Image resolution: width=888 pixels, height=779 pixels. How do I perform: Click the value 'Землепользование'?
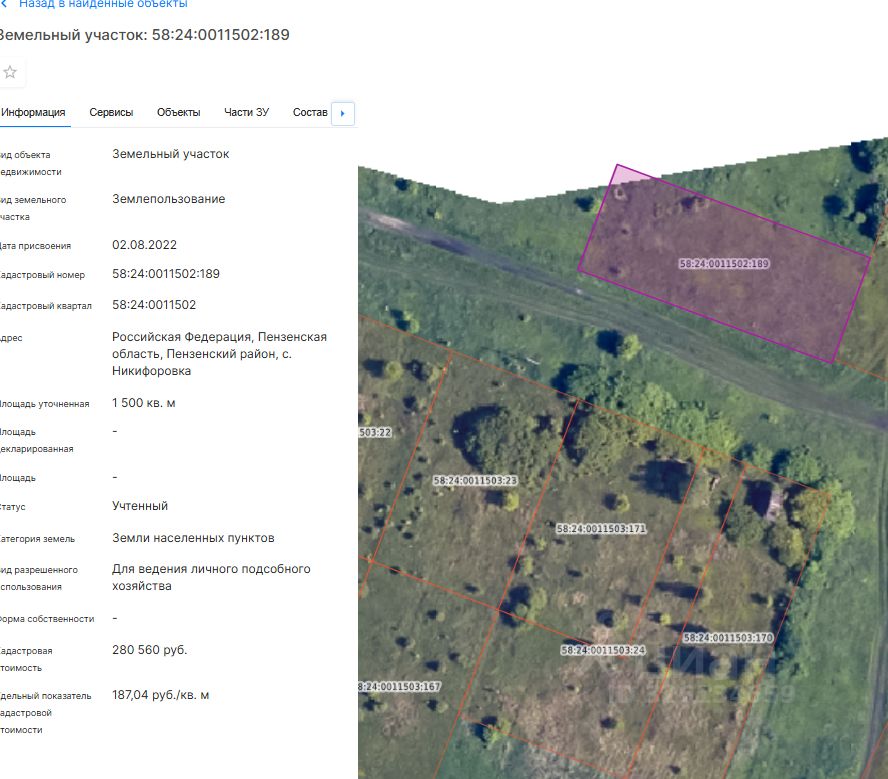click(x=169, y=199)
